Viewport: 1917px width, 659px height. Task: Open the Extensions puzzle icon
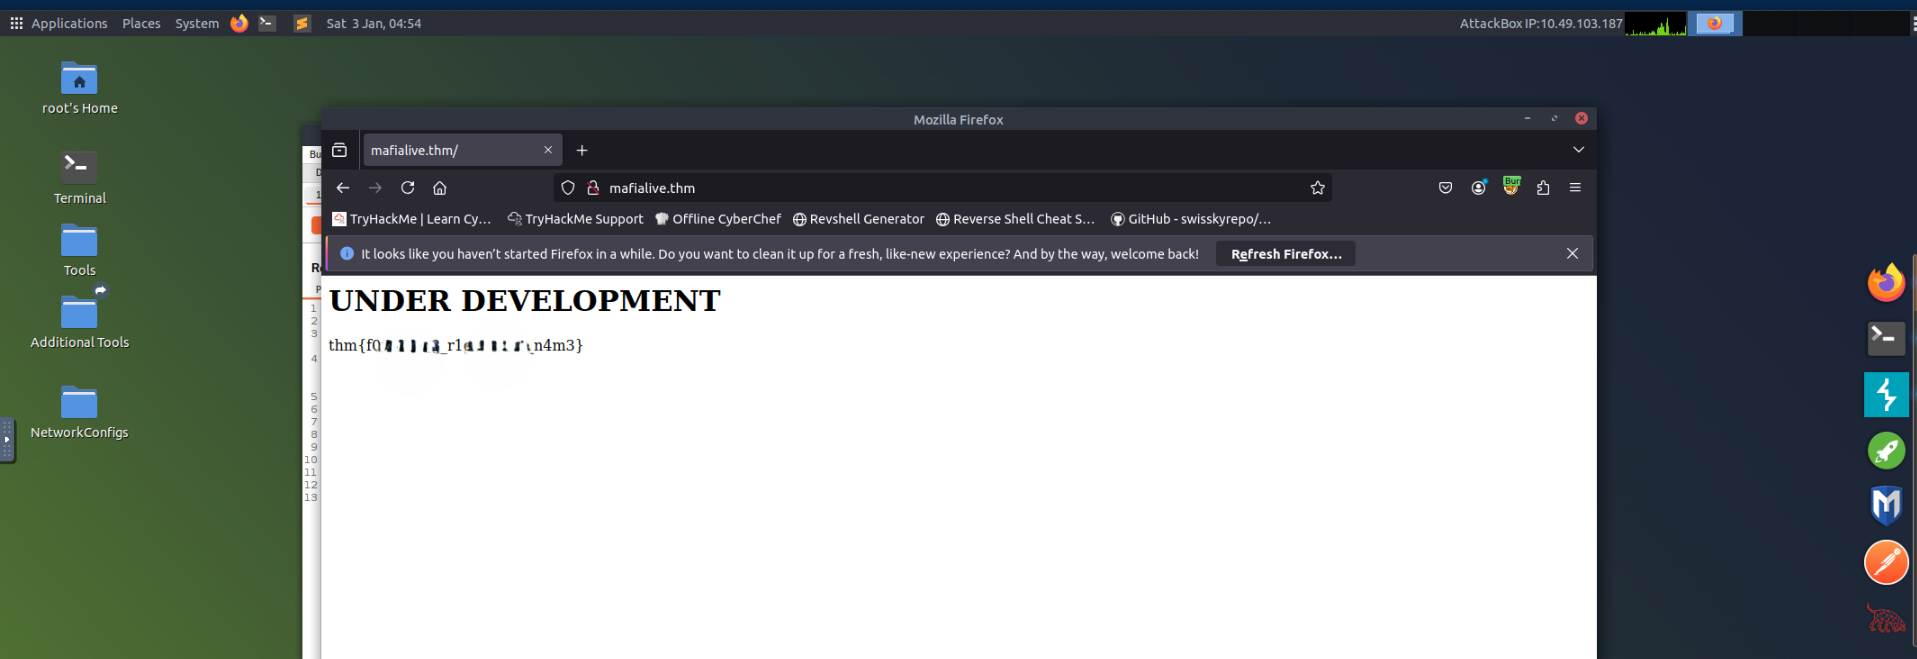1543,188
